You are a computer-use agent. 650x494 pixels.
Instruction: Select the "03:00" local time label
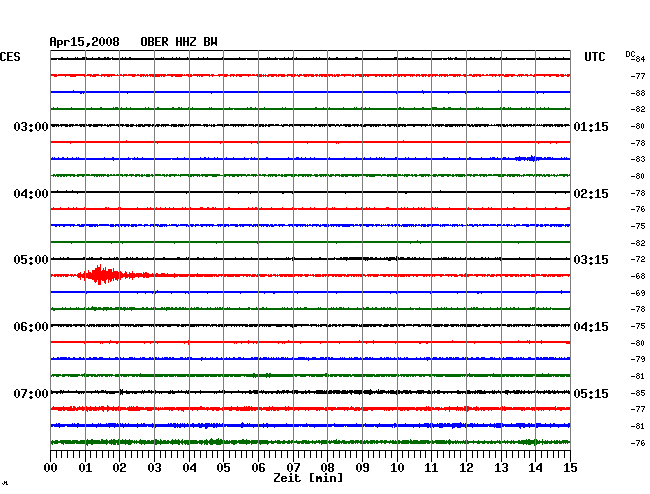coord(31,126)
